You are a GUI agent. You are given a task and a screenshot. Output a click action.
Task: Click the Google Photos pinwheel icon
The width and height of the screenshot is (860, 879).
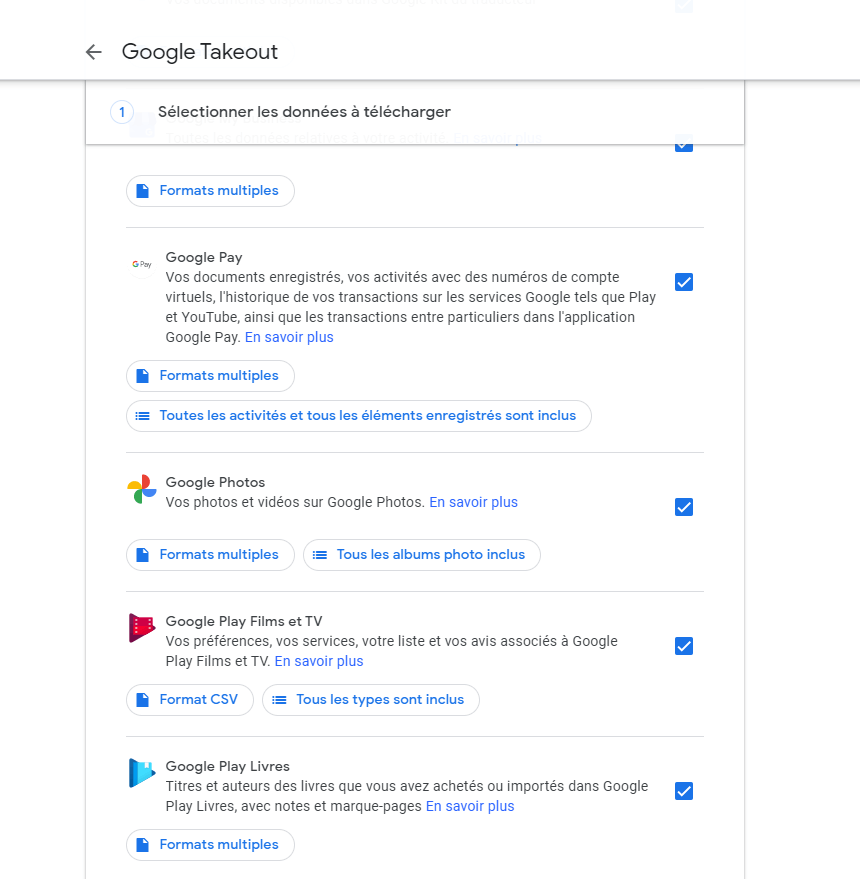coord(142,489)
